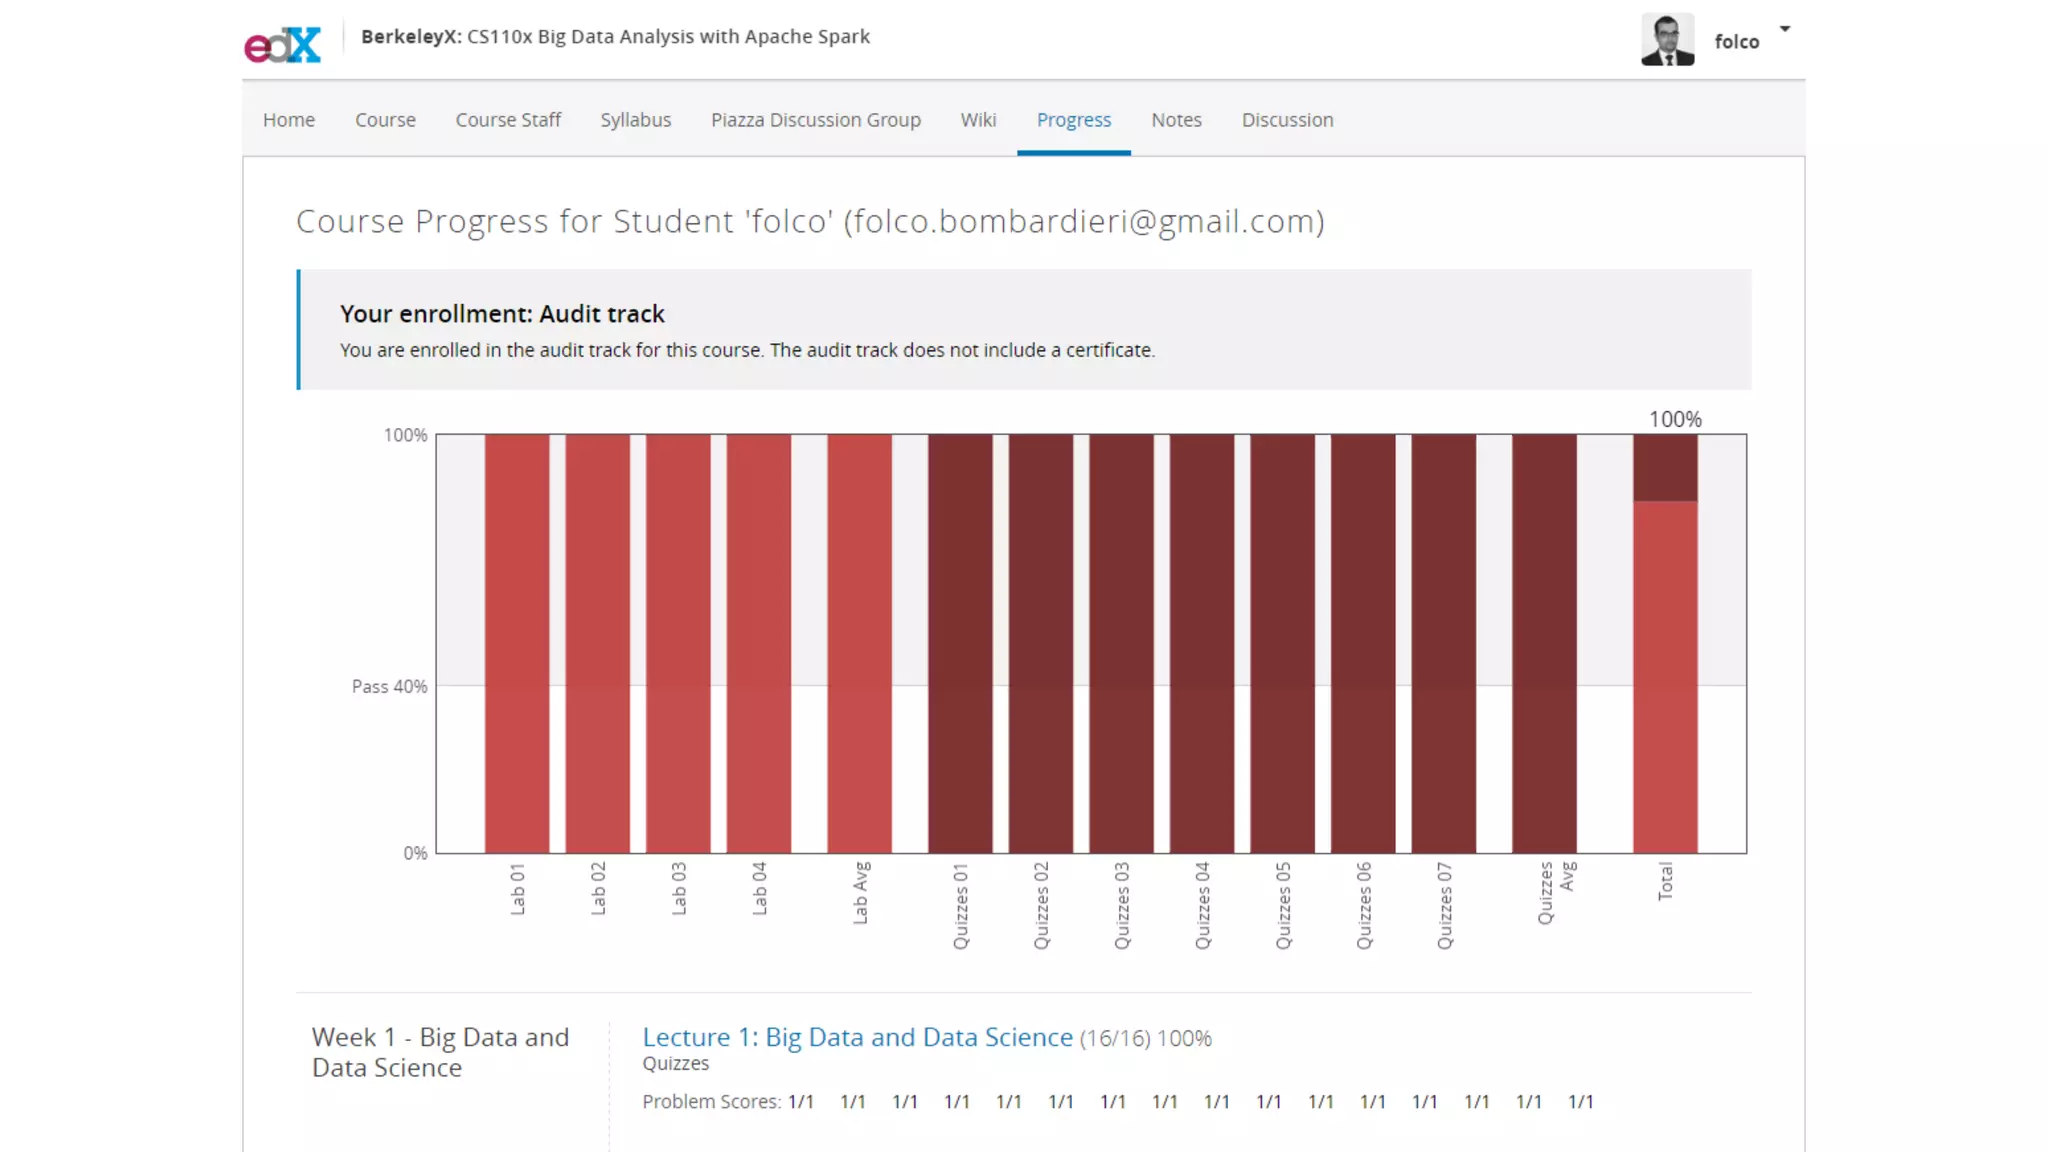Click the edX logo
The height and width of the screenshot is (1152, 2048).
point(283,45)
